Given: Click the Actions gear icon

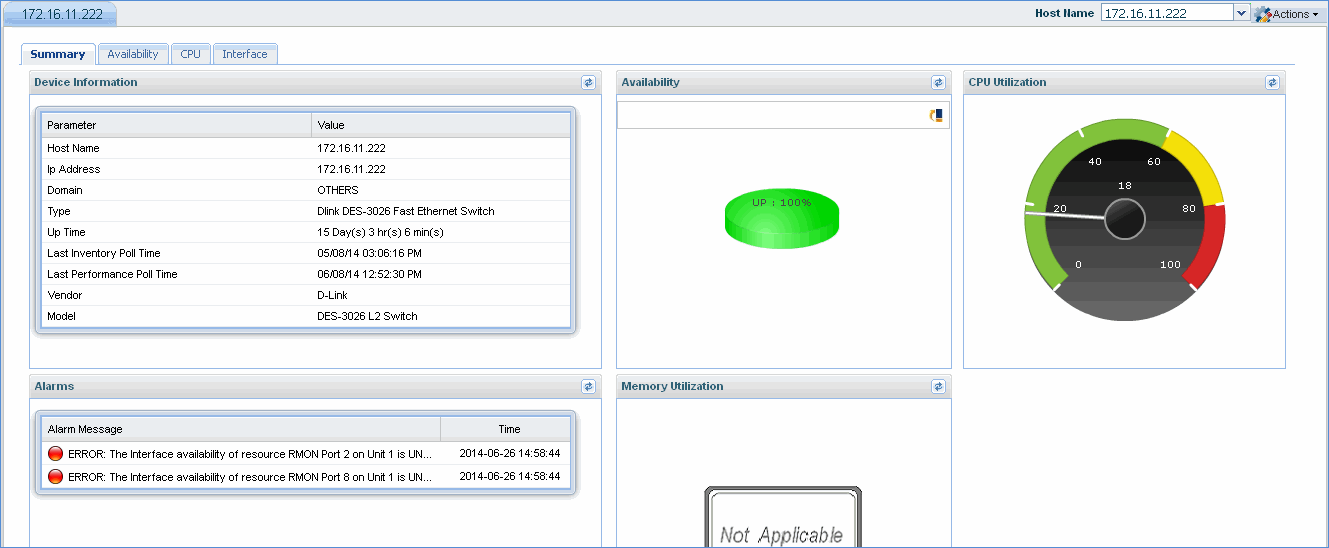Looking at the screenshot, I should pyautogui.click(x=1263, y=14).
